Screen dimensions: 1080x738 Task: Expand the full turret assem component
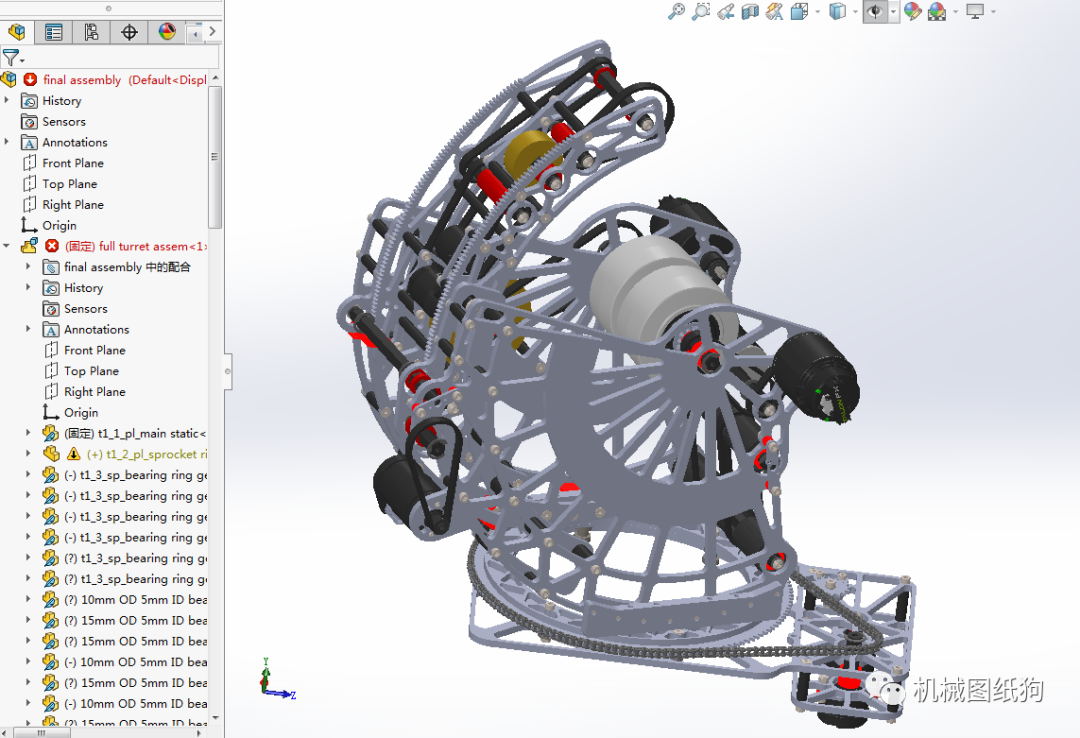click(x=7, y=246)
